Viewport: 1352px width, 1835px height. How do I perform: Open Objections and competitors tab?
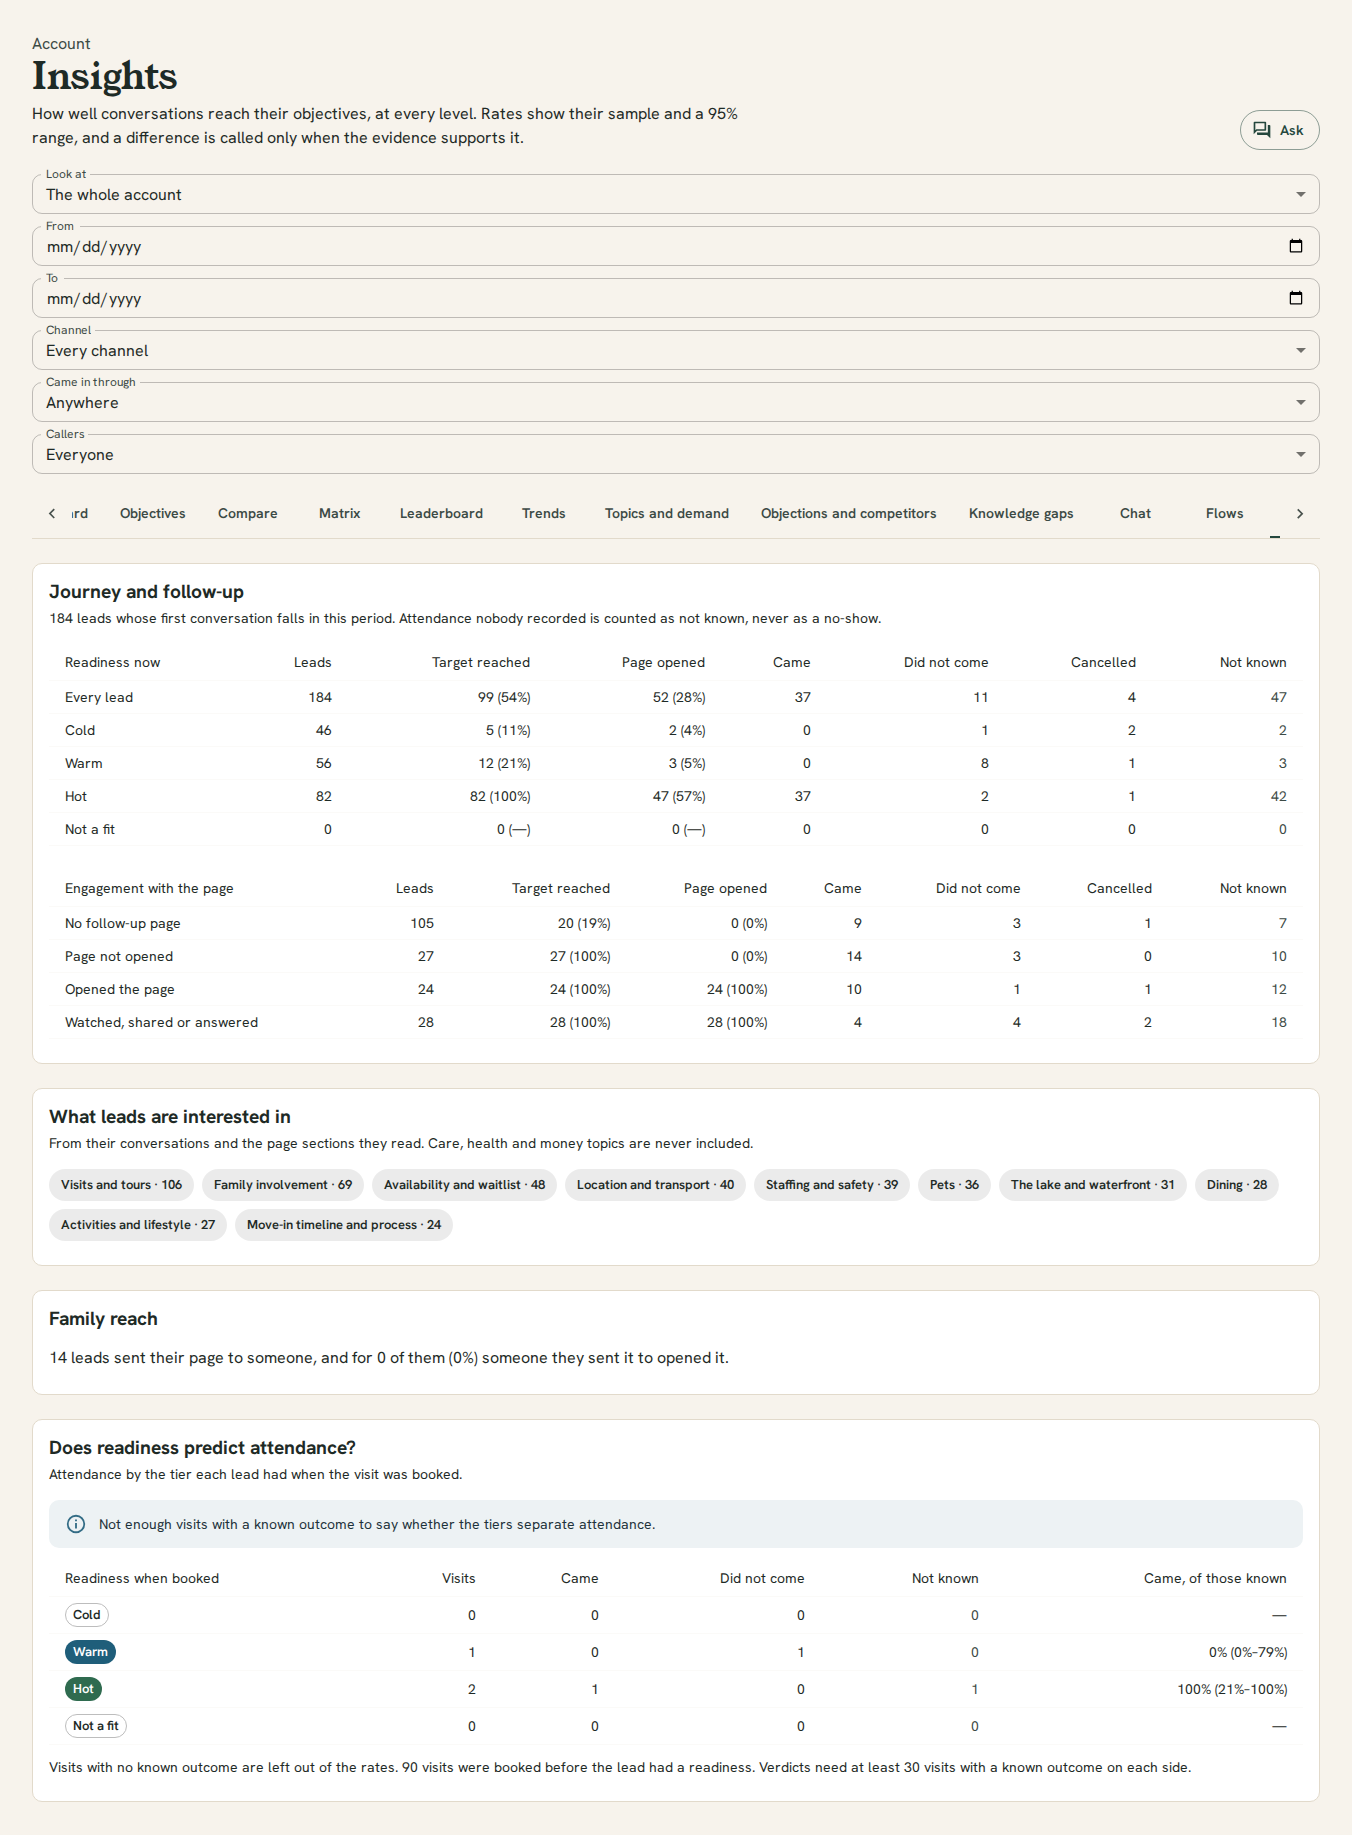click(x=849, y=513)
